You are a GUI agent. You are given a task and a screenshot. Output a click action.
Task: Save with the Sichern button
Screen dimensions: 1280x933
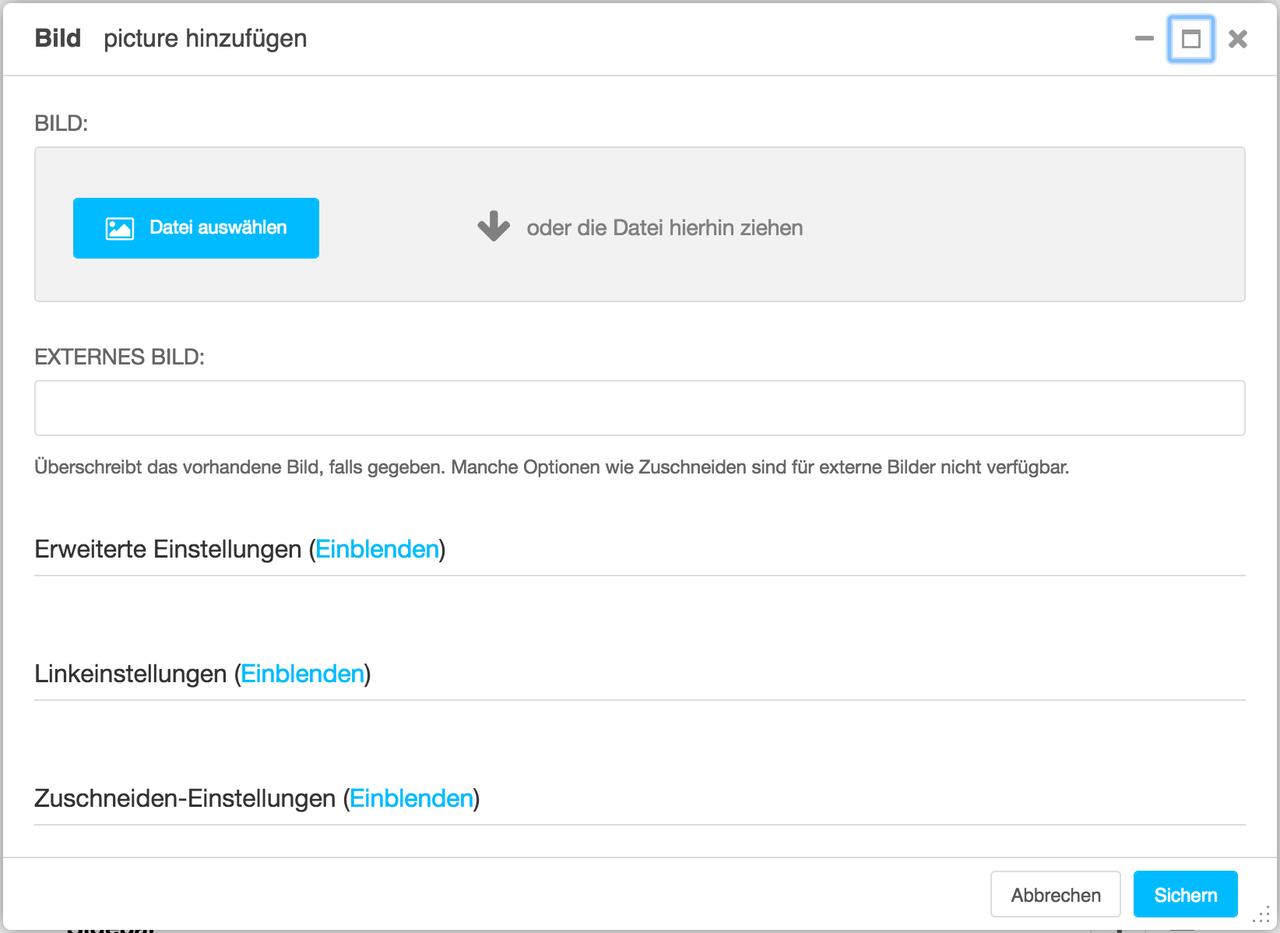[x=1186, y=895]
